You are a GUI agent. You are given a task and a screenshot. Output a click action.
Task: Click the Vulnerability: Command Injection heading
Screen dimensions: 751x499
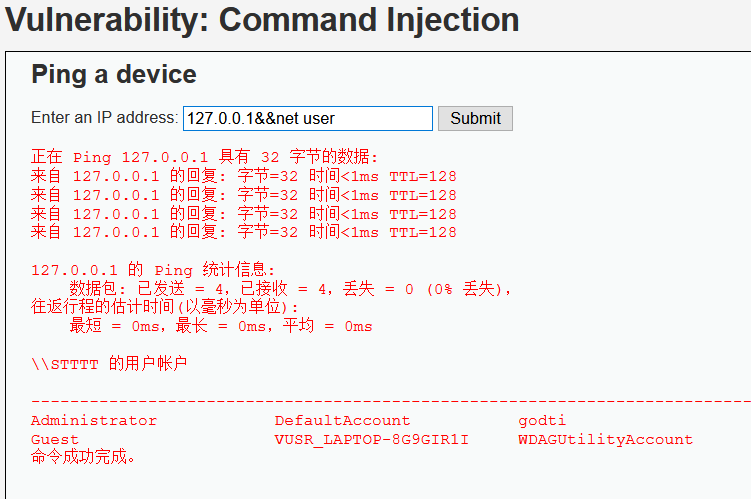point(262,20)
